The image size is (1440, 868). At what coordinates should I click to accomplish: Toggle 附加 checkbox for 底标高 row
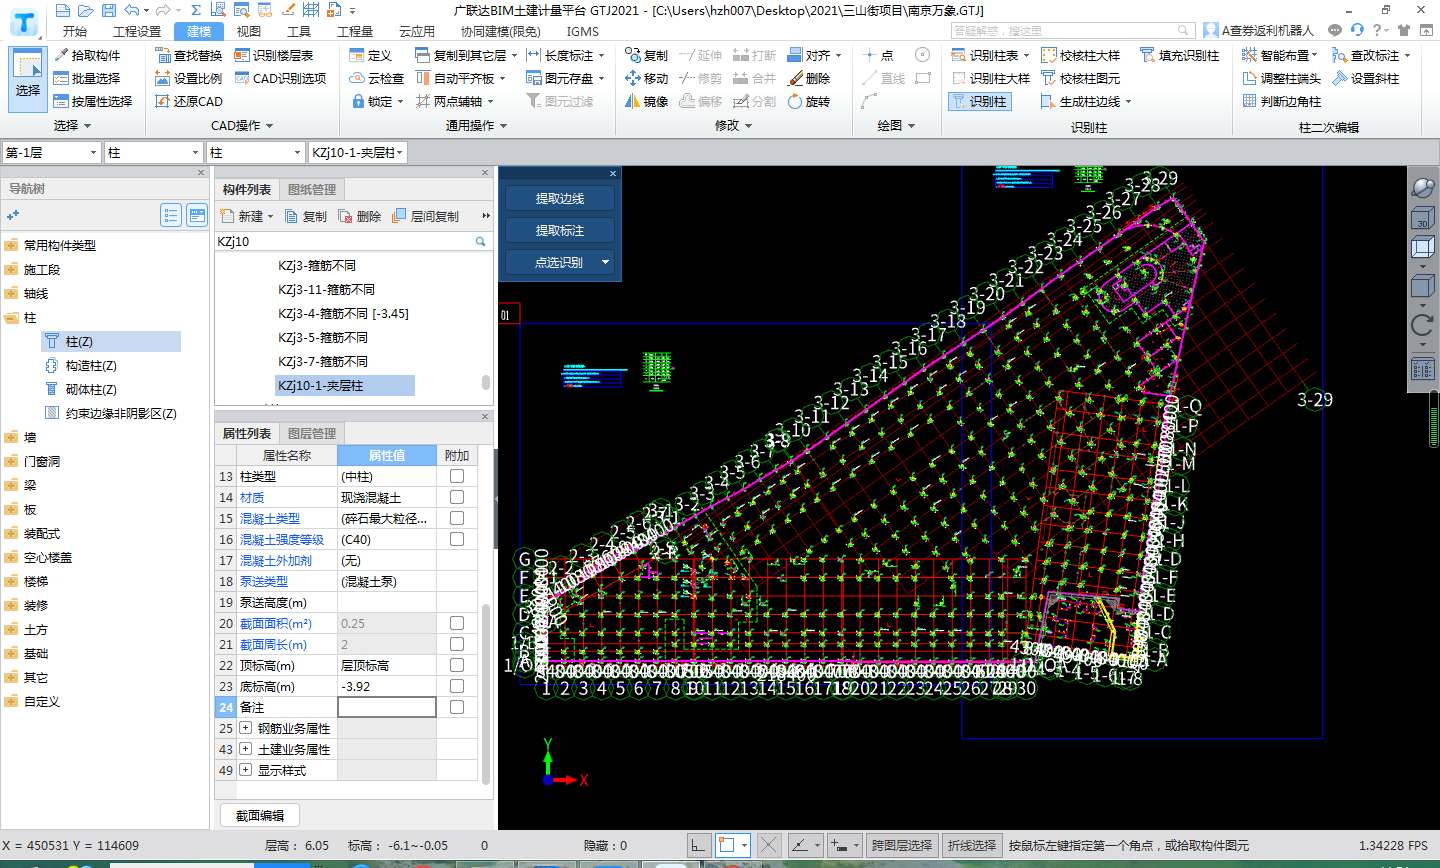[x=457, y=686]
